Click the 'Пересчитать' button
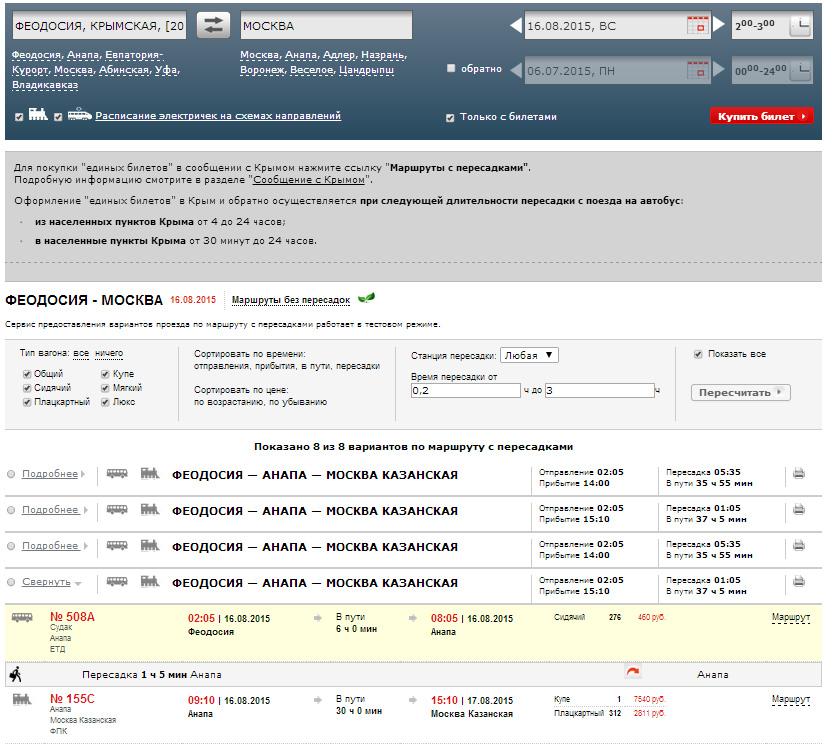833x745 pixels. click(x=740, y=393)
